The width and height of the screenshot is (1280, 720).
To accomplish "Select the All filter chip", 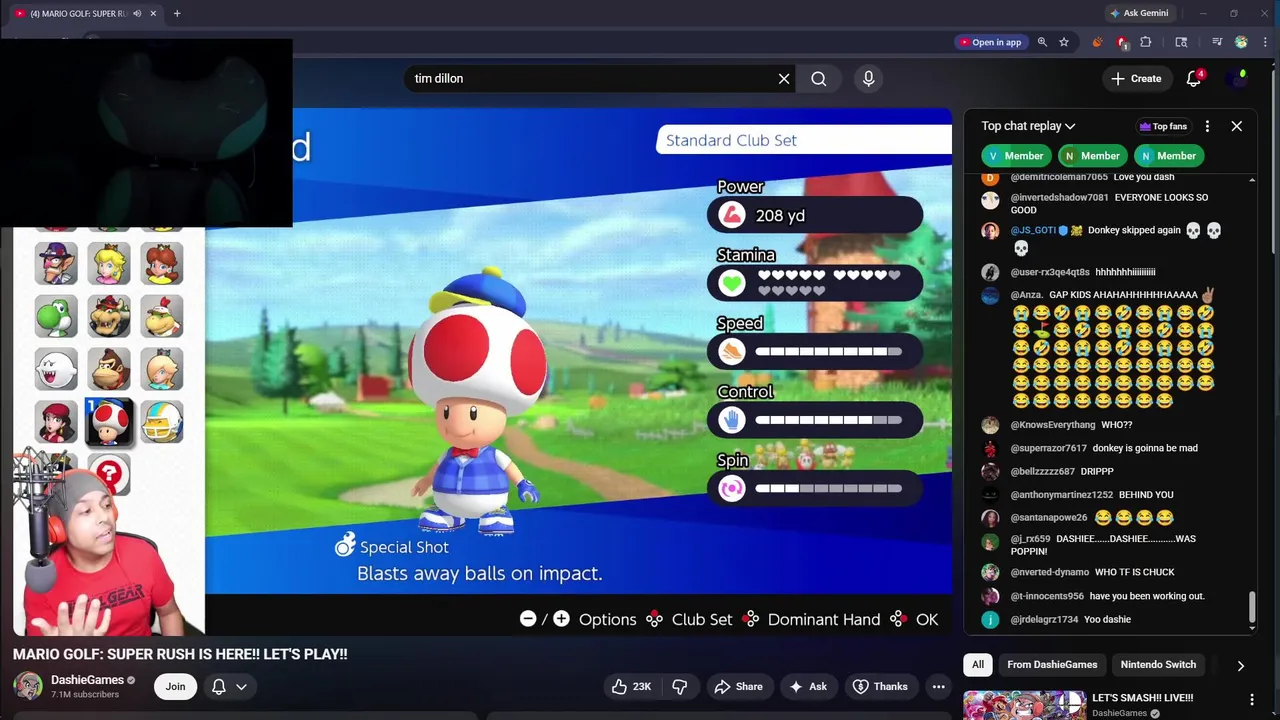I will 978,665.
